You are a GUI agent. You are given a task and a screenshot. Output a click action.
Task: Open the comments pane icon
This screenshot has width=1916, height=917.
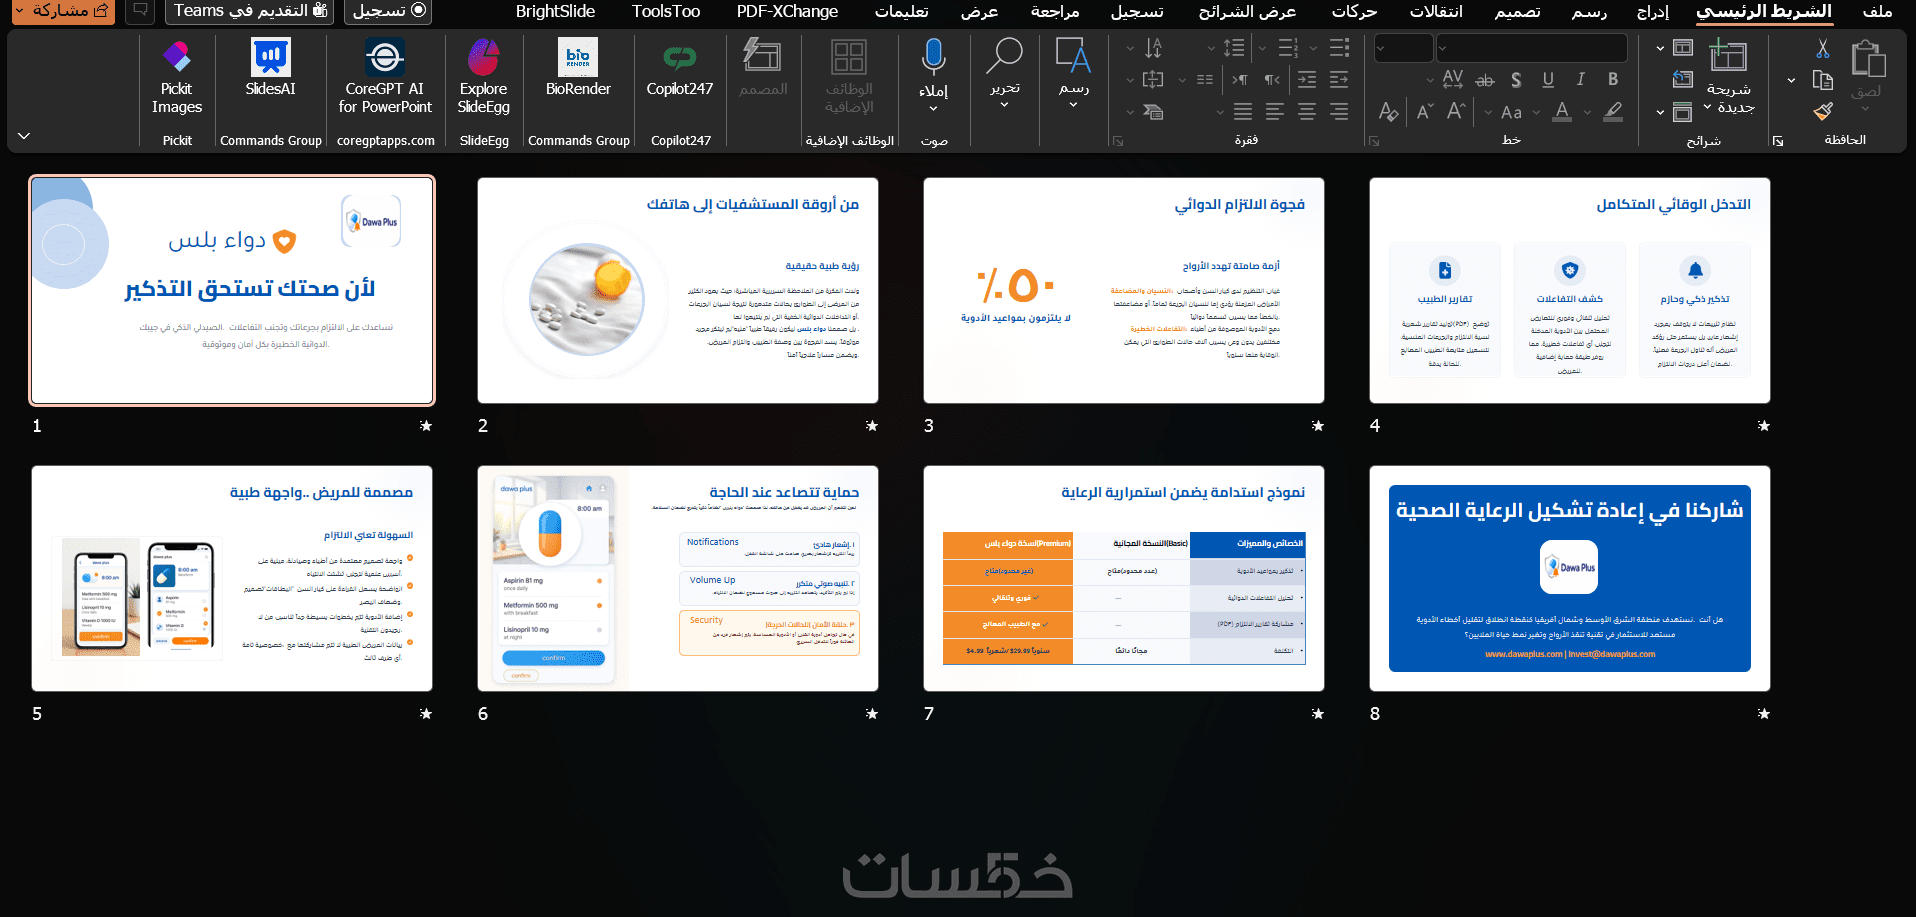[140, 11]
